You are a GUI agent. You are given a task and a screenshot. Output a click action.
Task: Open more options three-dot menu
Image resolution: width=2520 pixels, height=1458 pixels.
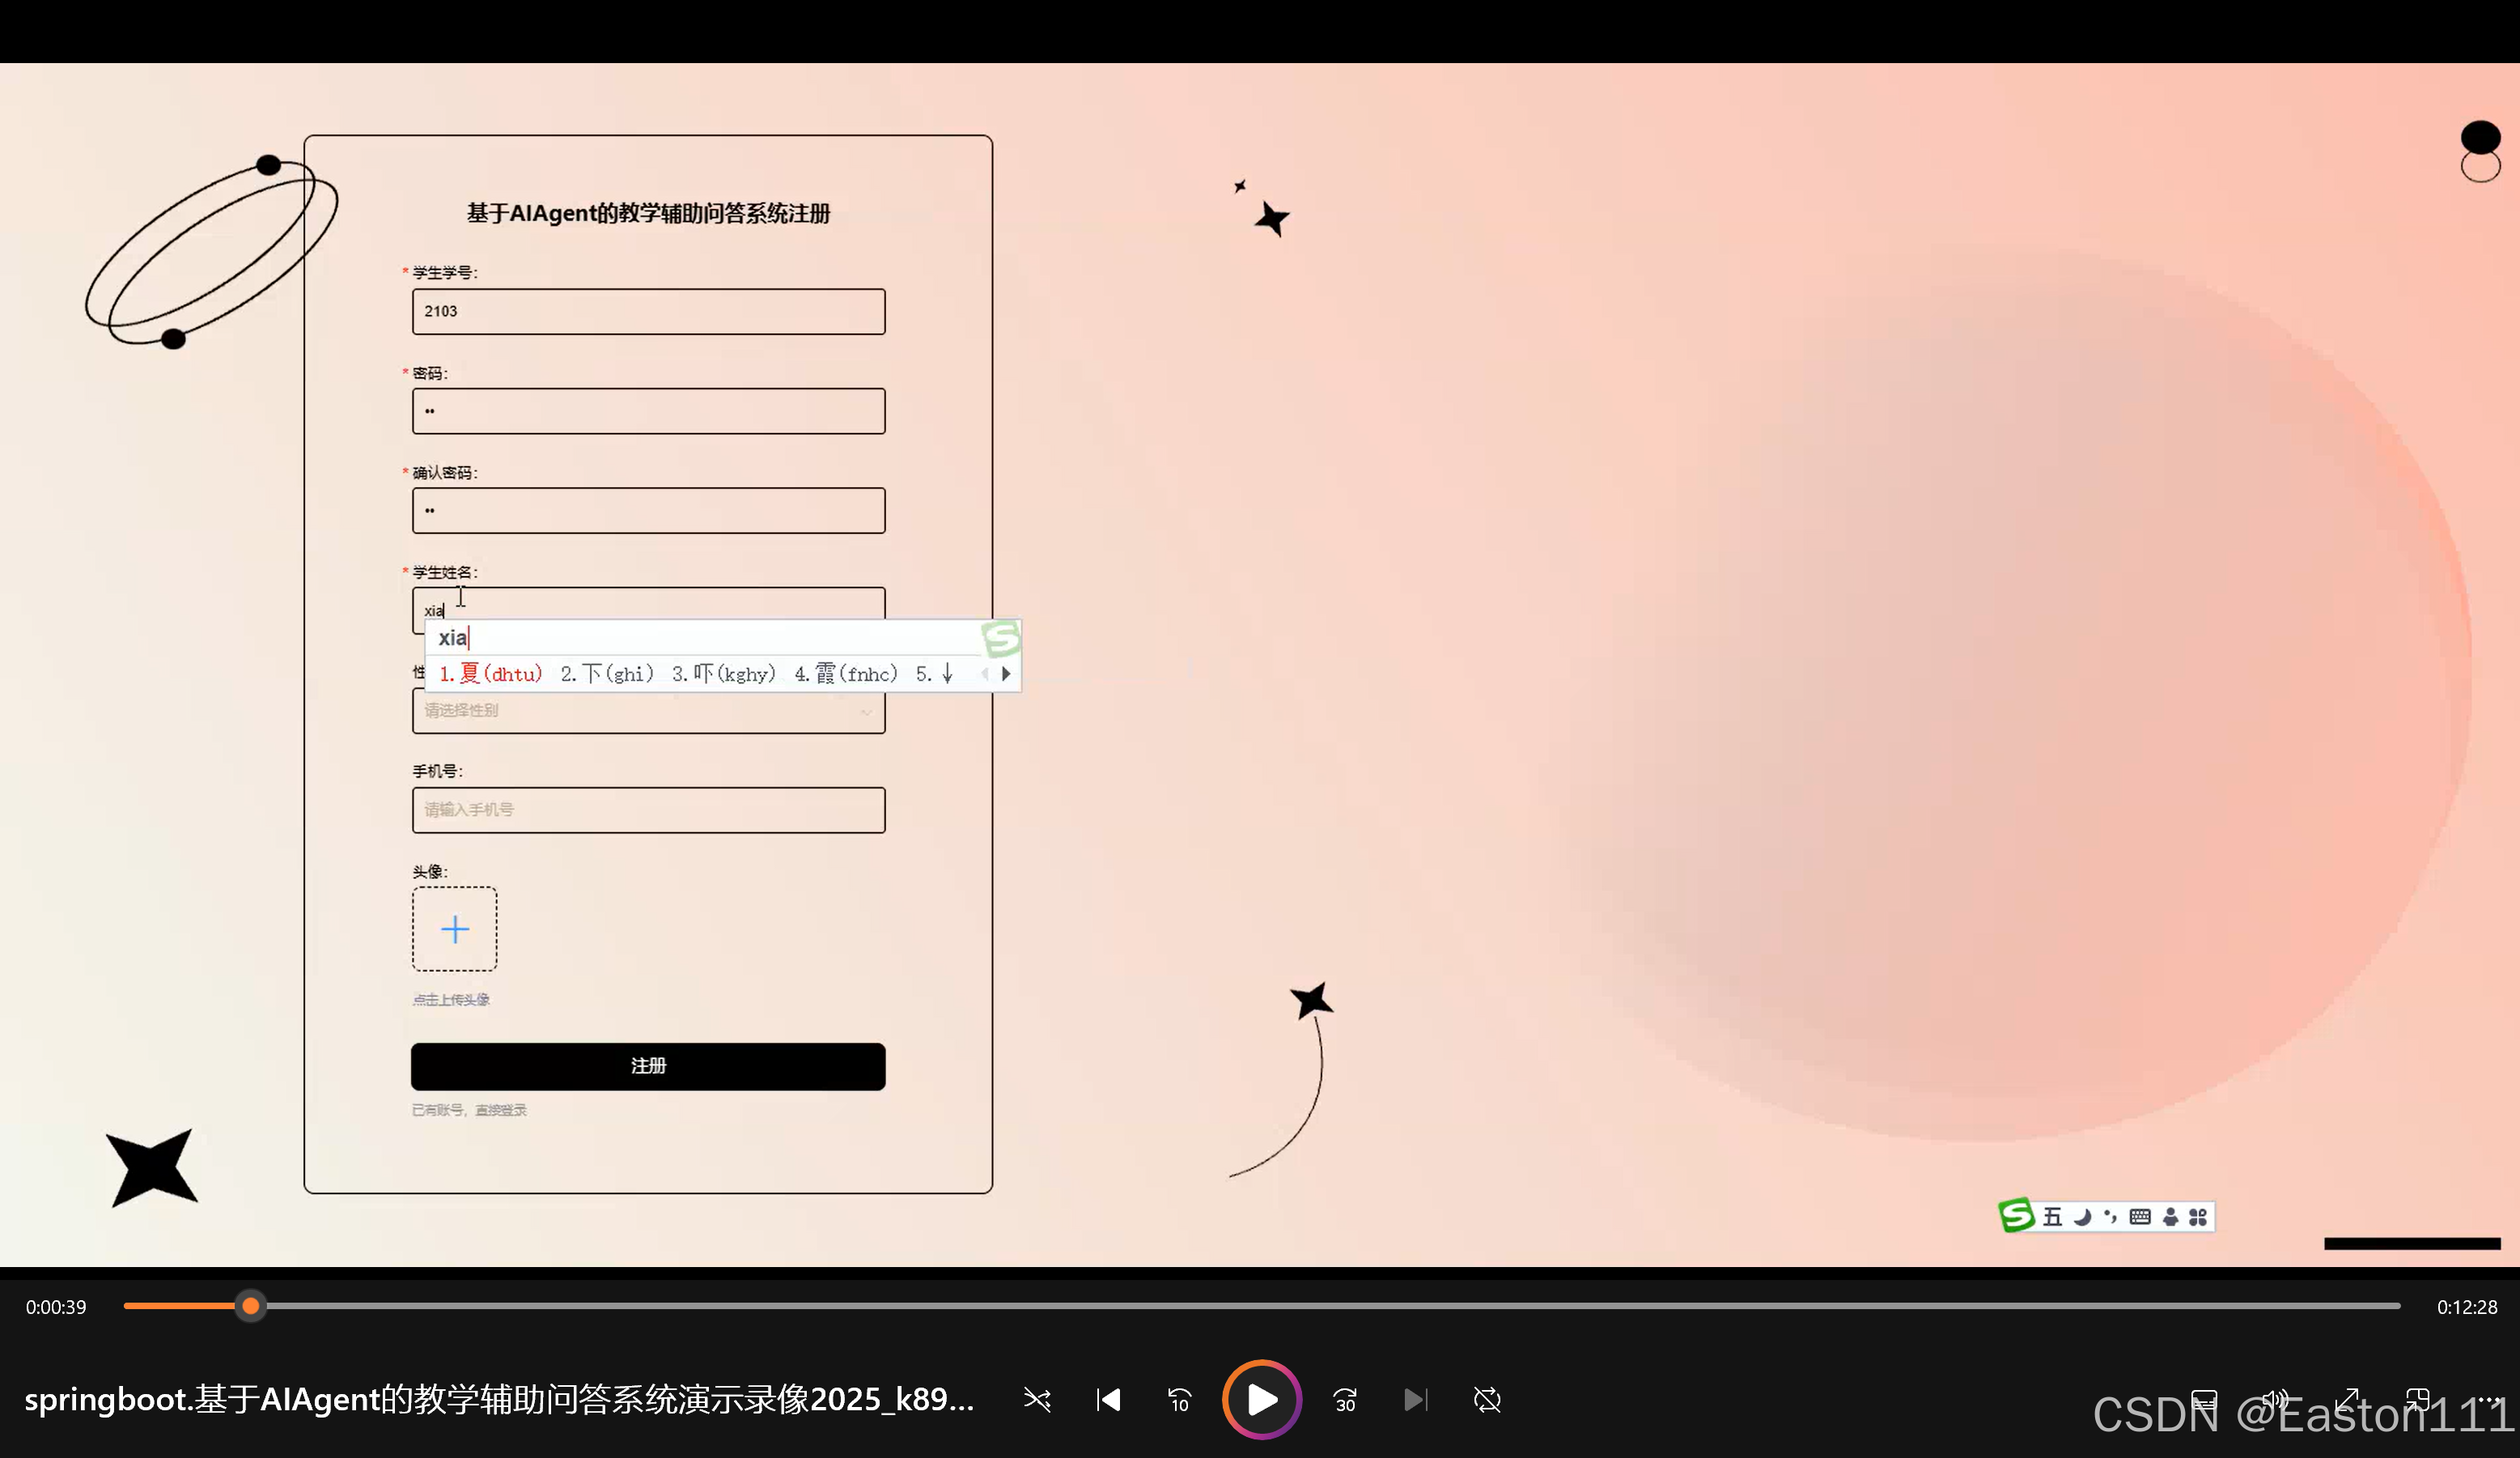tap(2490, 1400)
